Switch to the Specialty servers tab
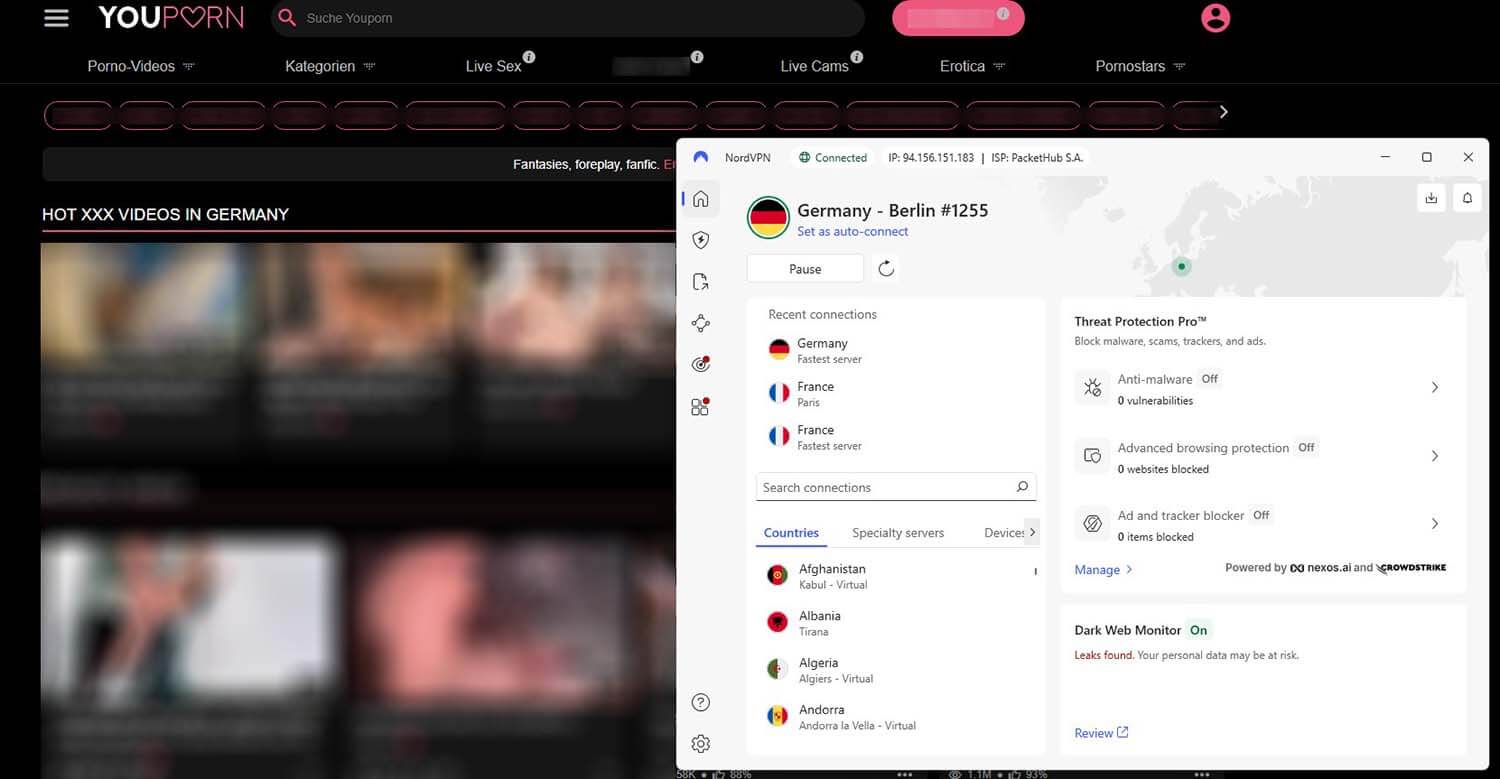This screenshot has height=779, width=1500. pyautogui.click(x=898, y=533)
